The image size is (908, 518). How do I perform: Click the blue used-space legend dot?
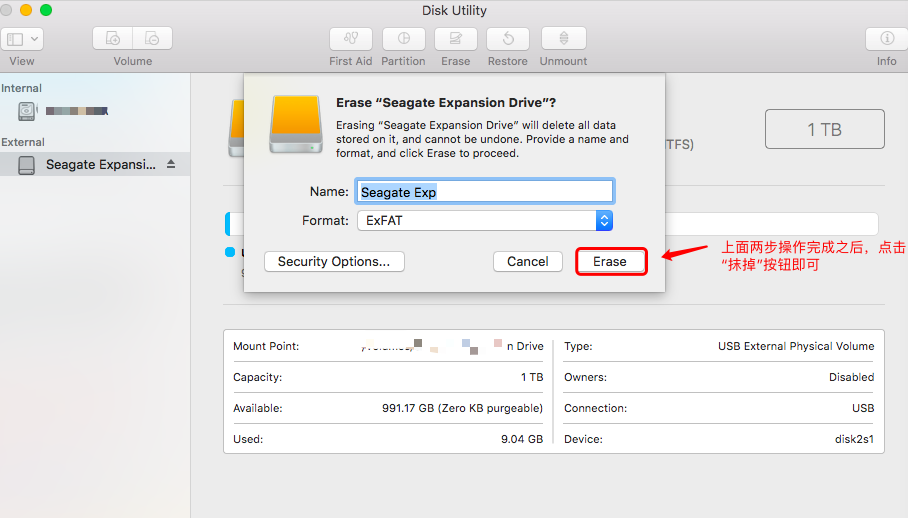230,252
